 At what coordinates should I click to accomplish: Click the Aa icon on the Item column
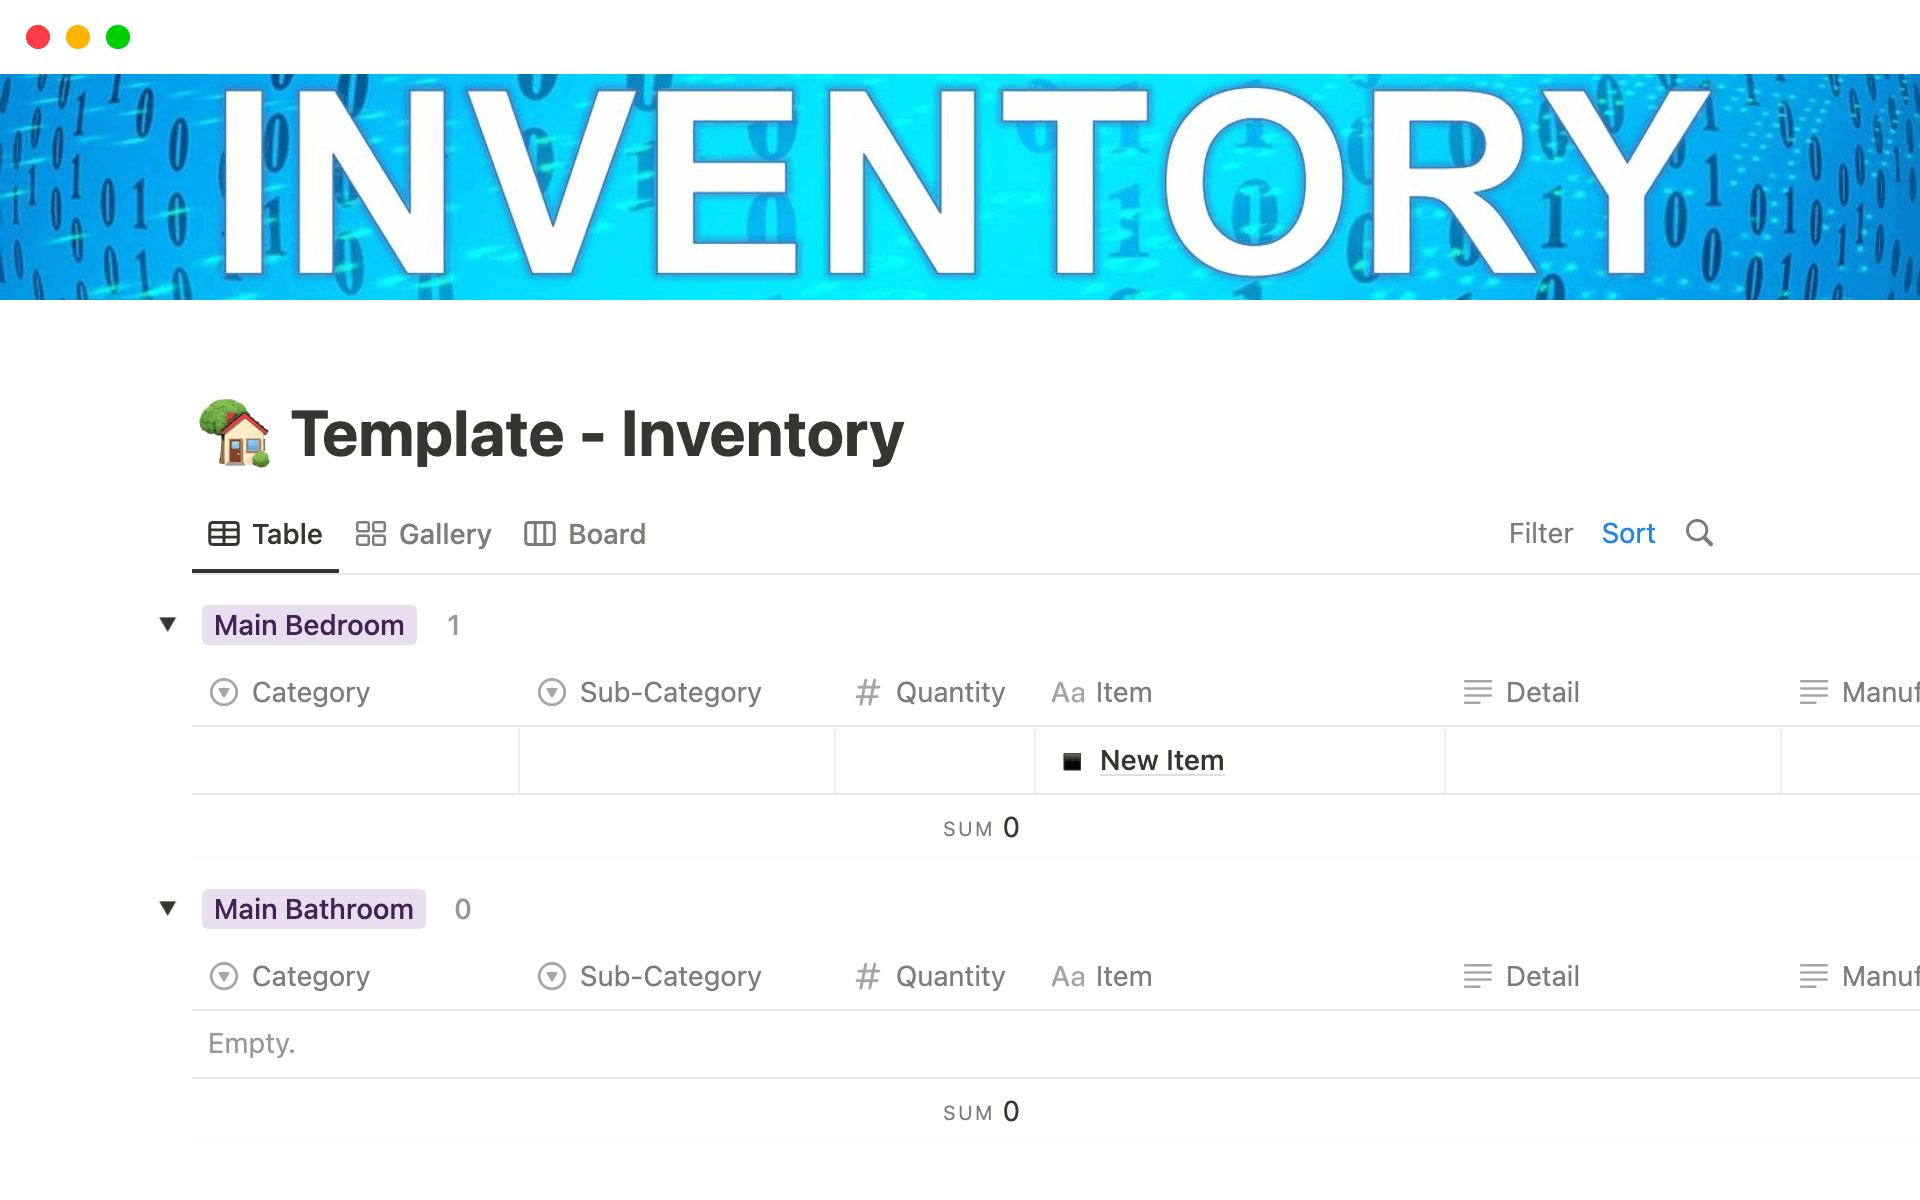click(1068, 692)
